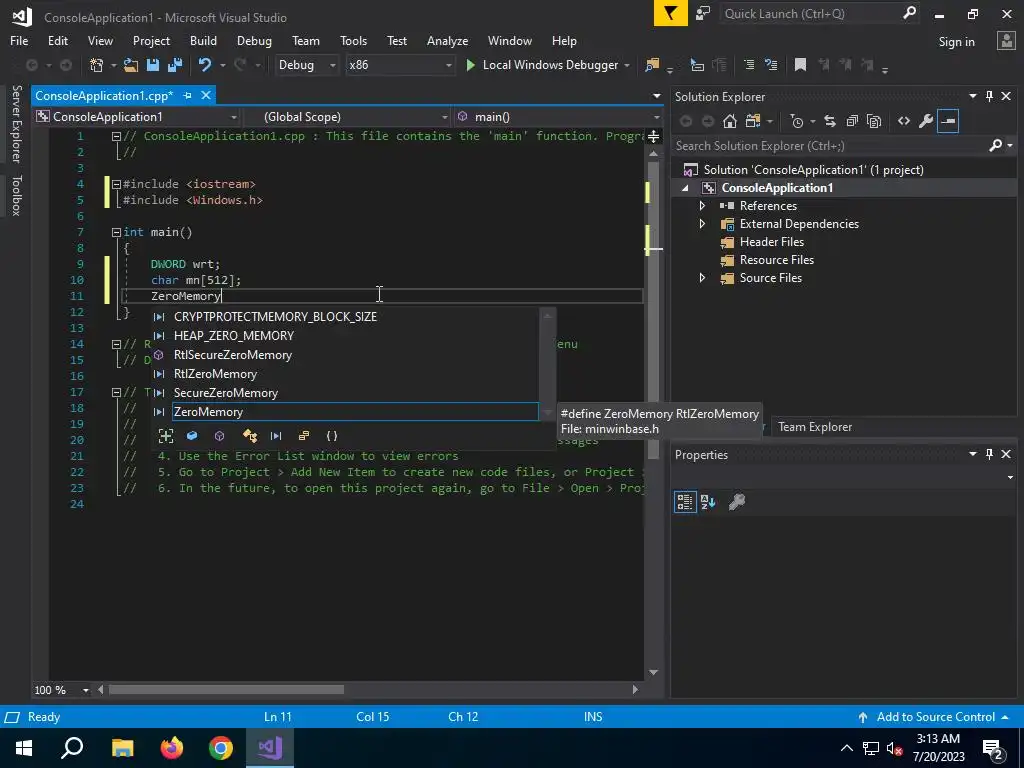Click Pending Changes Filter clock icon
Image resolution: width=1024 pixels, height=768 pixels.
tap(797, 121)
